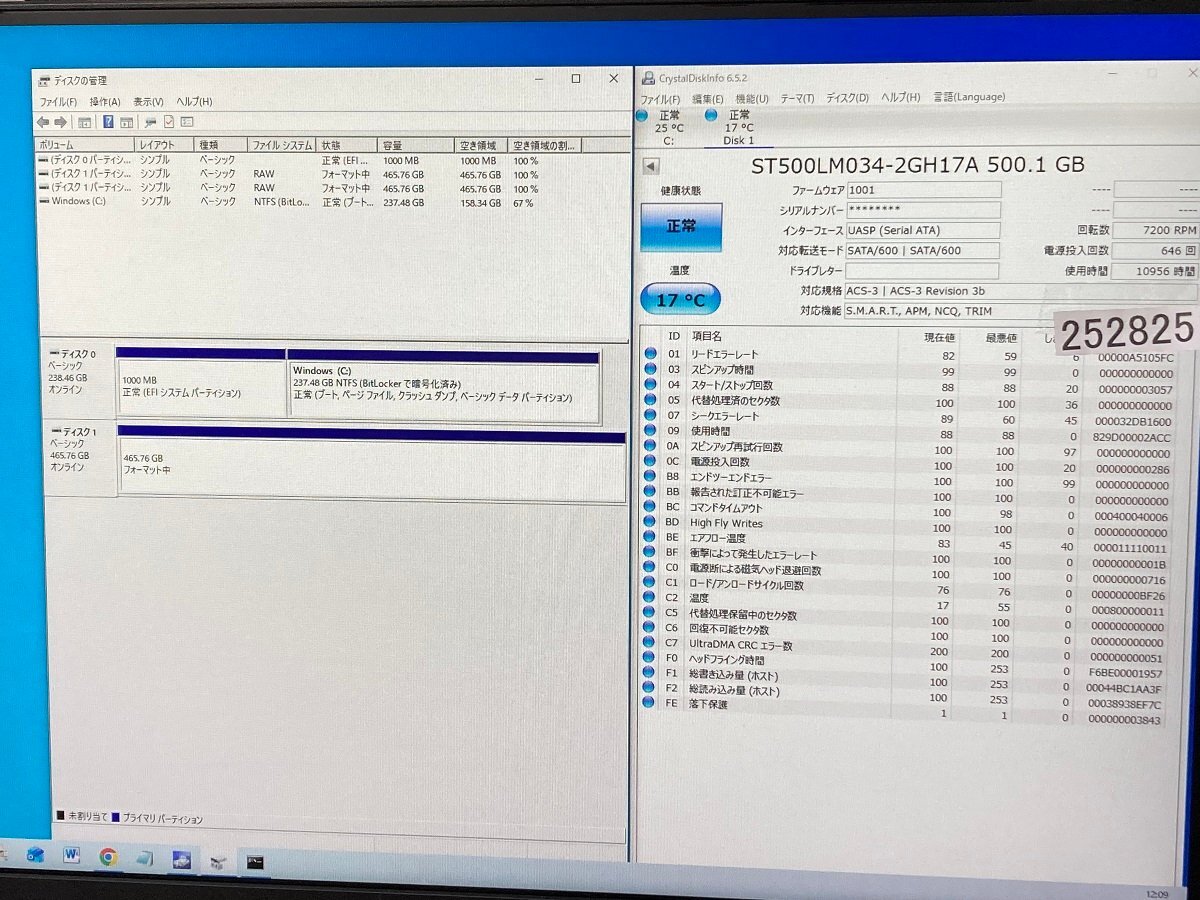The height and width of the screenshot is (900, 1200).
Task: Click the blue Outlook-style taskbar icon
Action: [36, 855]
